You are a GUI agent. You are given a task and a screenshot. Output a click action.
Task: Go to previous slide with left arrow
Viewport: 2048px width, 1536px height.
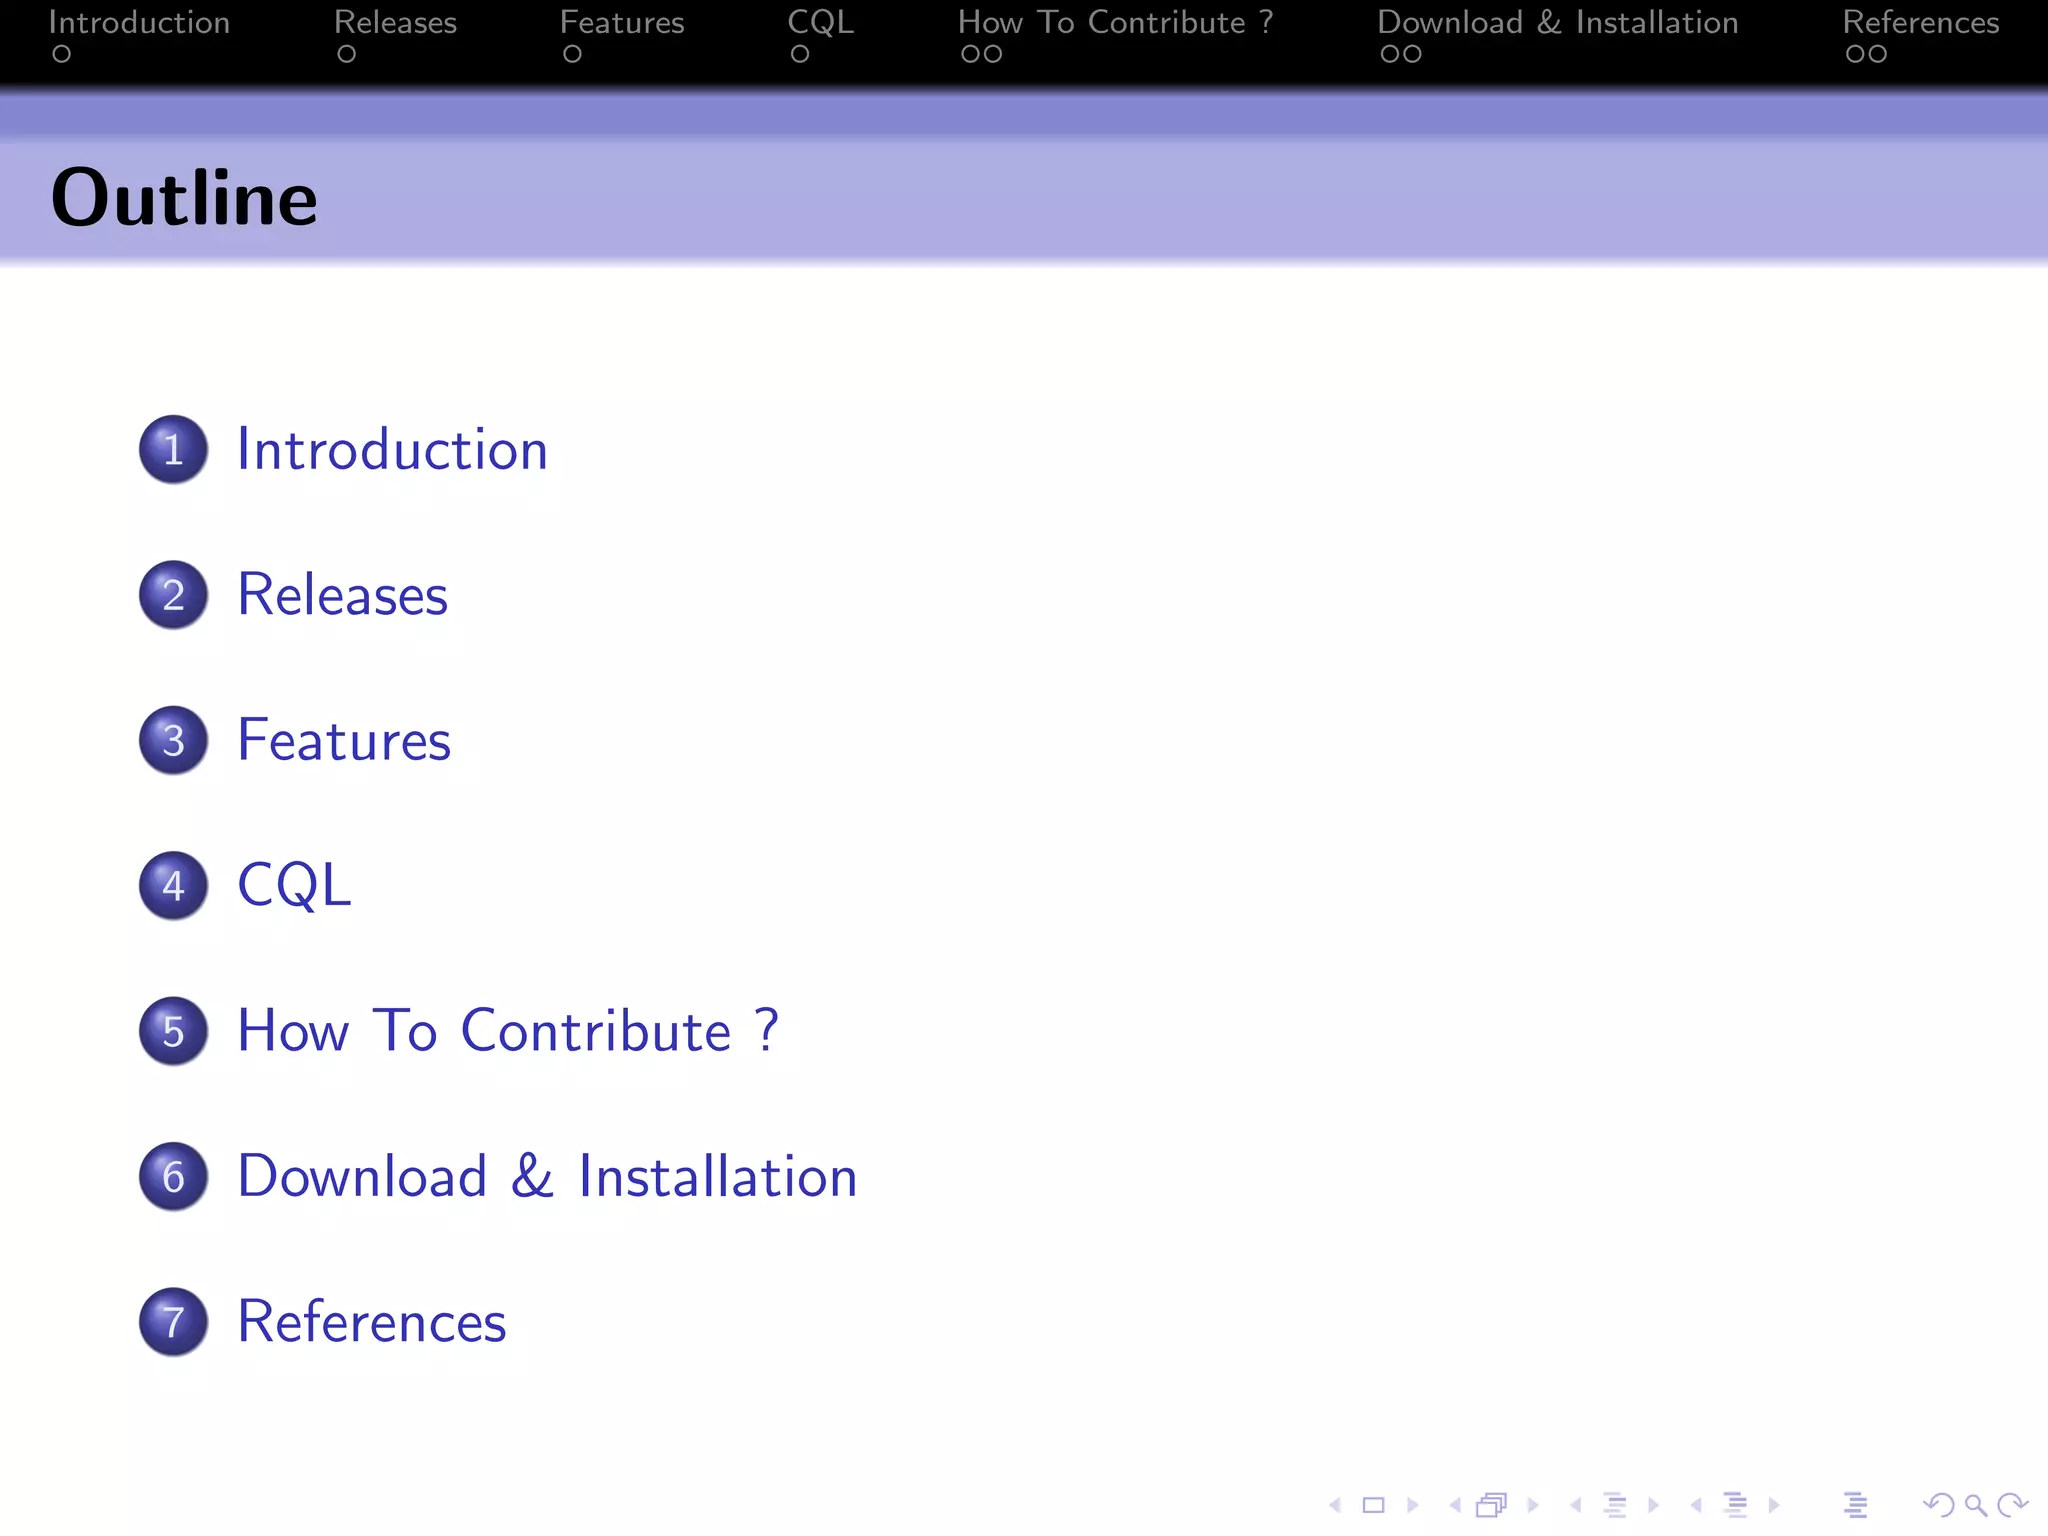(x=1335, y=1505)
